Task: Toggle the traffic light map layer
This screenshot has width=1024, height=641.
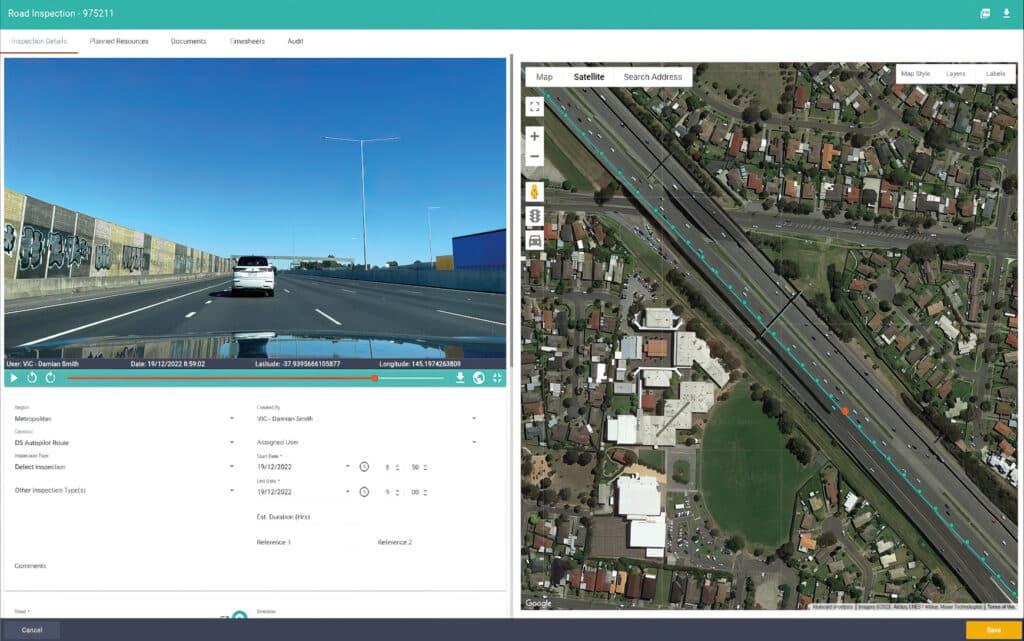Action: [x=534, y=216]
